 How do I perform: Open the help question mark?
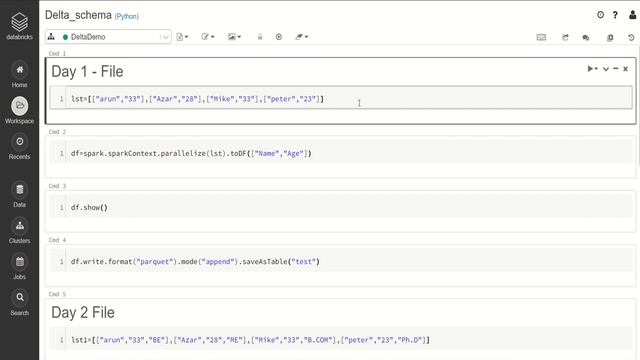click(x=615, y=15)
